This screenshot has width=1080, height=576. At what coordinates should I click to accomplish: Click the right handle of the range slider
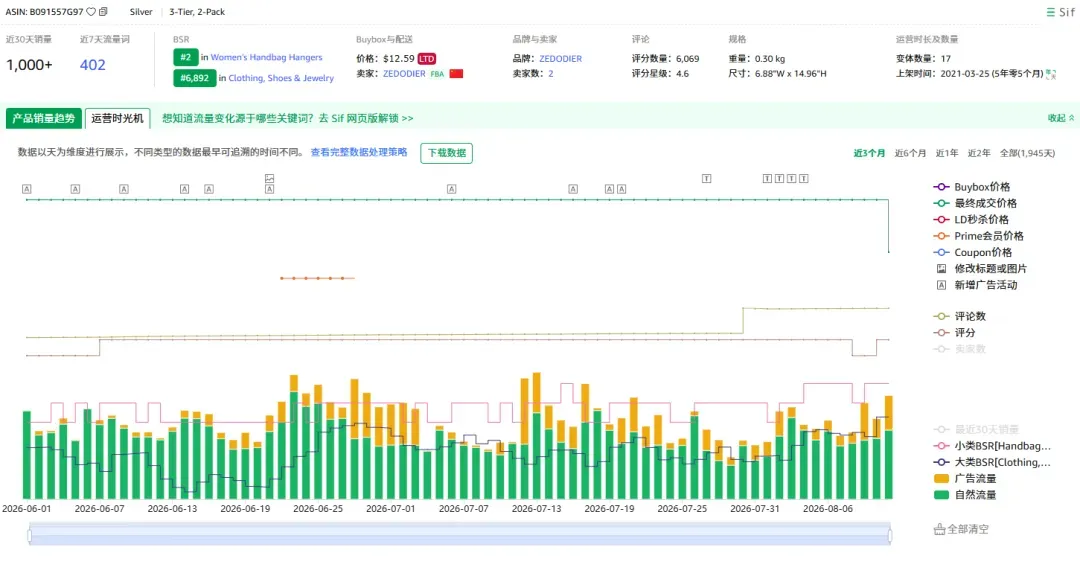click(890, 535)
